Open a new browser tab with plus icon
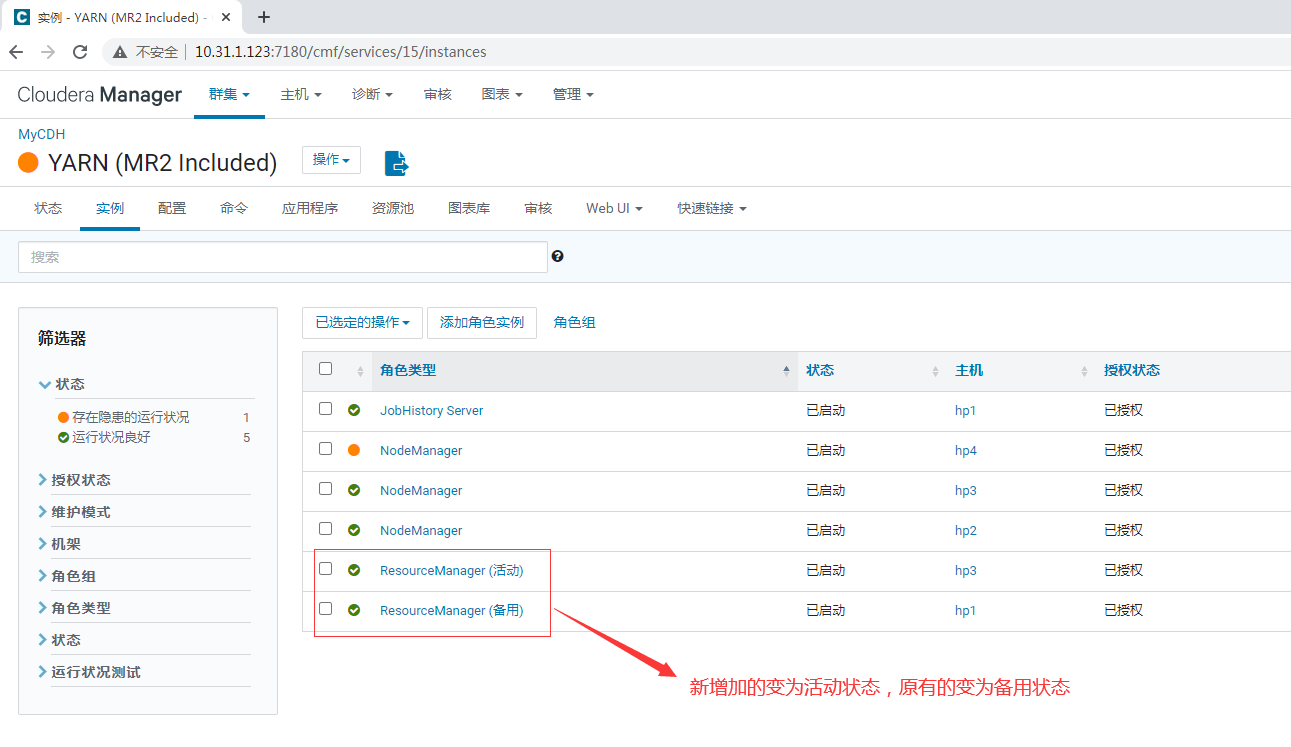 coord(264,17)
